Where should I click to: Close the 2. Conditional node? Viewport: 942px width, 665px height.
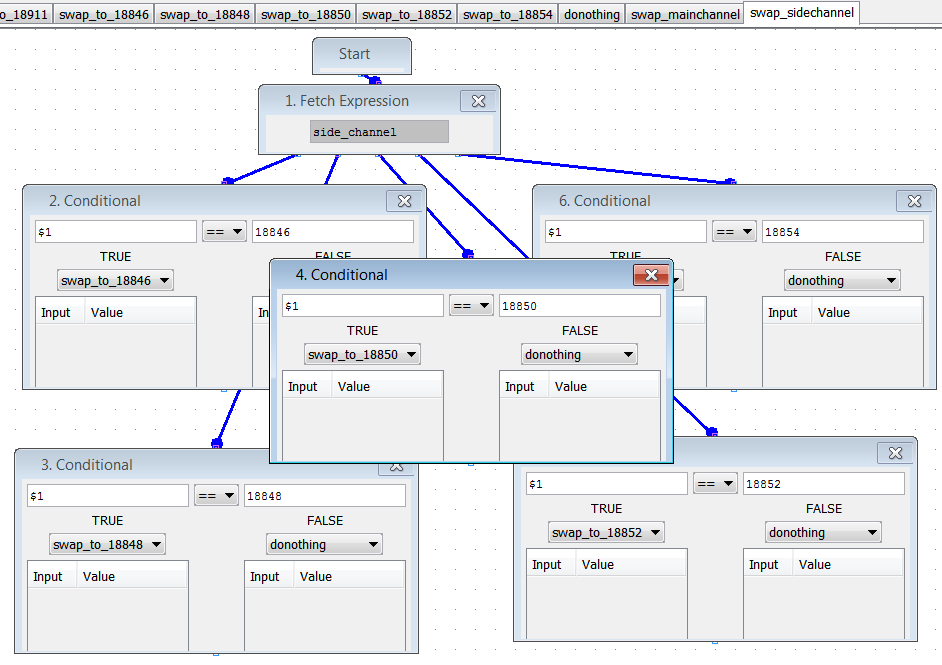click(404, 201)
